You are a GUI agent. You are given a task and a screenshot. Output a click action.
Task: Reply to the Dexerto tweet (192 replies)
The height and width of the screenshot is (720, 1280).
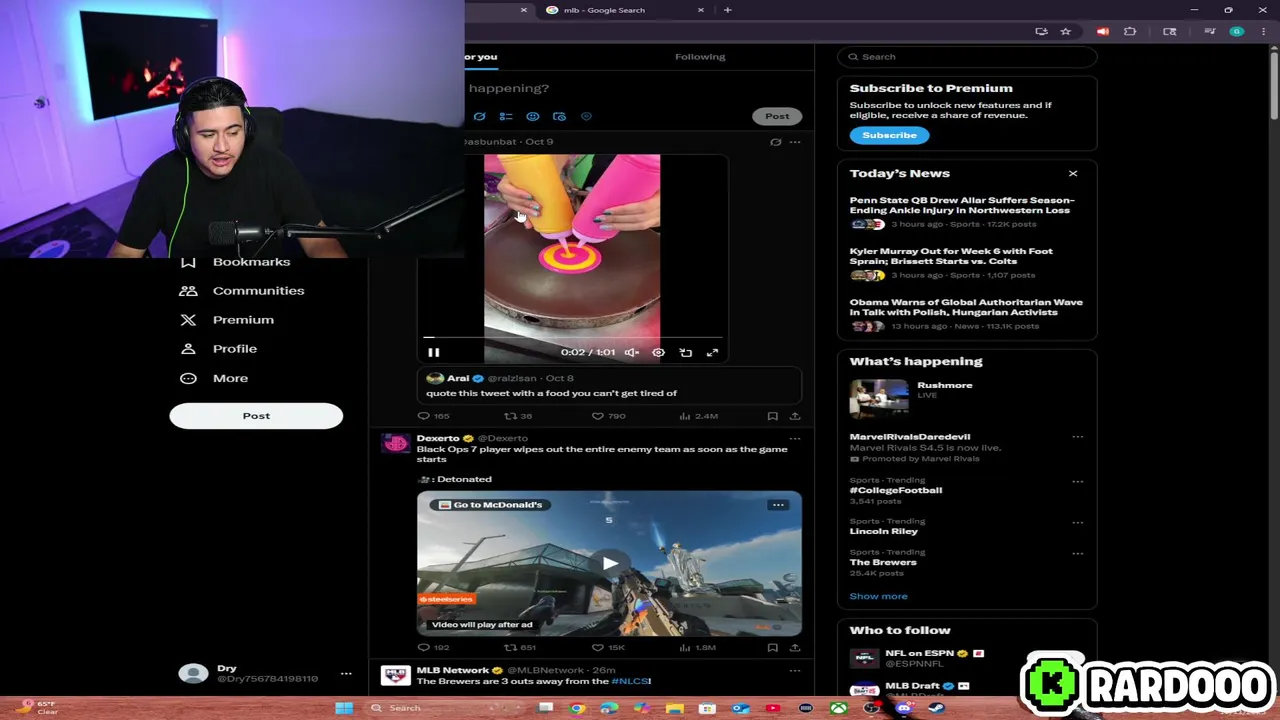pos(433,648)
